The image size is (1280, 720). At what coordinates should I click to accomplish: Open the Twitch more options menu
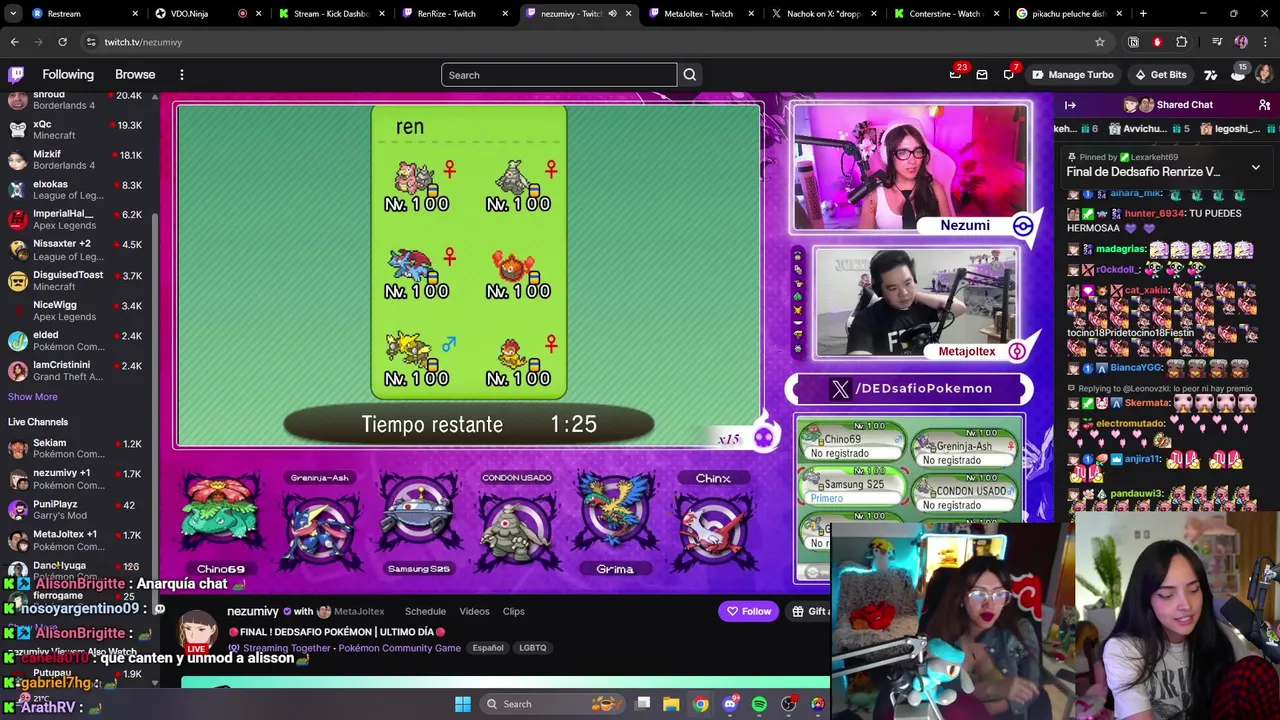tap(181, 74)
